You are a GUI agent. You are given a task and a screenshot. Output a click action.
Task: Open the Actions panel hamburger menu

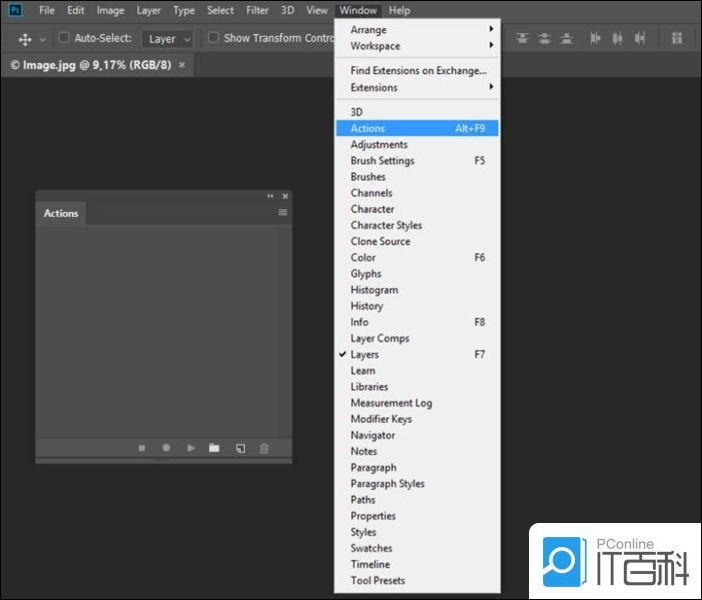coord(283,213)
